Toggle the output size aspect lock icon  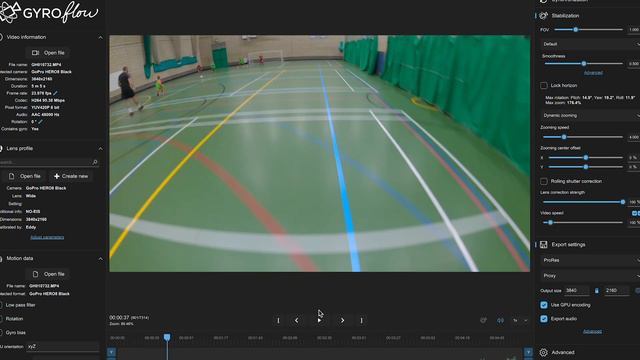coord(597,291)
